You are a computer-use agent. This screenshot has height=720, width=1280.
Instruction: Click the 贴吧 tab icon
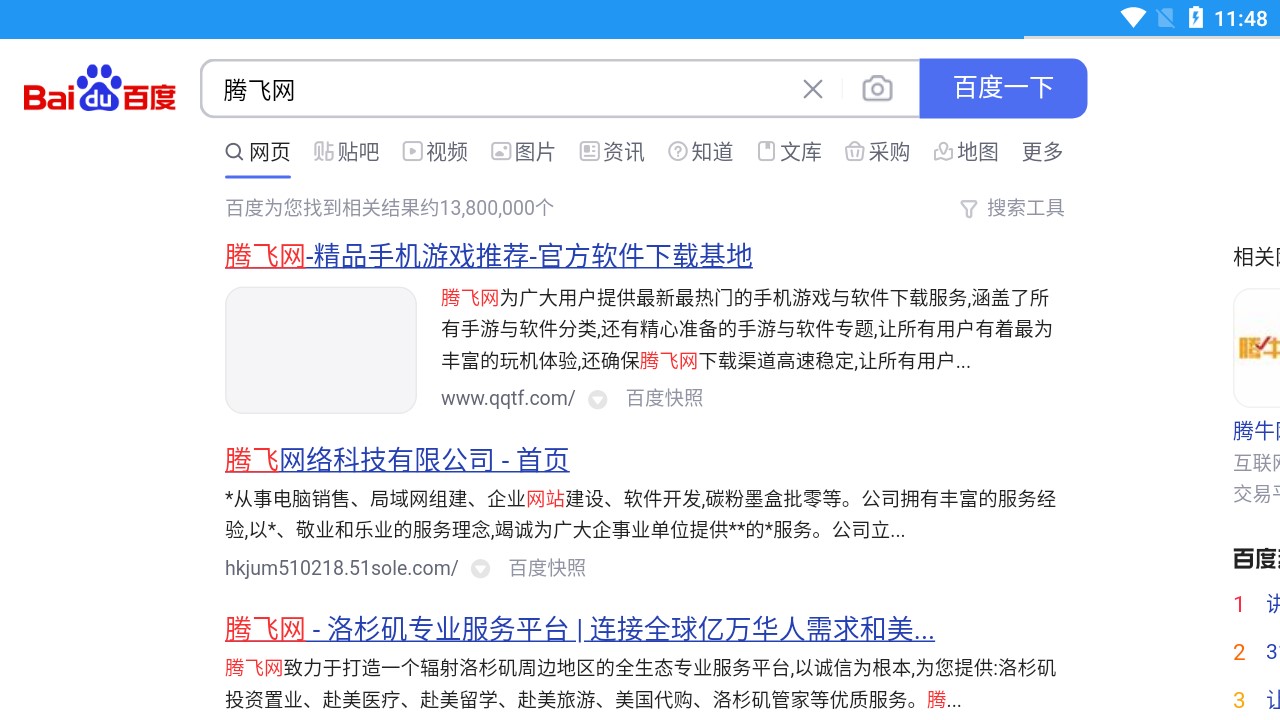pyautogui.click(x=324, y=151)
